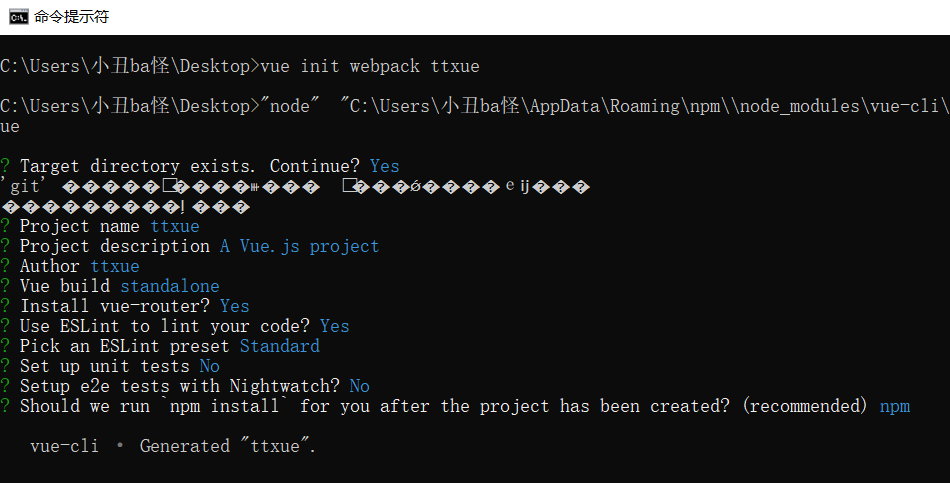Click the 'Setup e2e tests with Nightwatch?' prompt
This screenshot has width=950, height=483.
tap(180, 386)
